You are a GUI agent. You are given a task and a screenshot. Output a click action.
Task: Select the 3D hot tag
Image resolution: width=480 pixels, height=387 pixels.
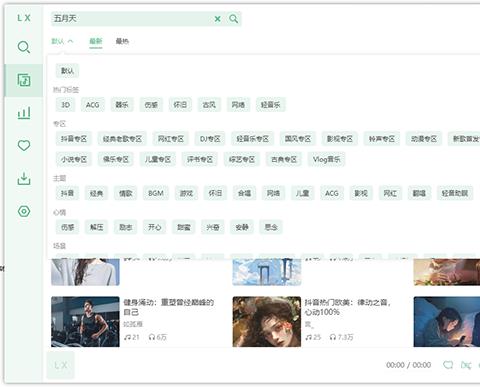coord(65,105)
